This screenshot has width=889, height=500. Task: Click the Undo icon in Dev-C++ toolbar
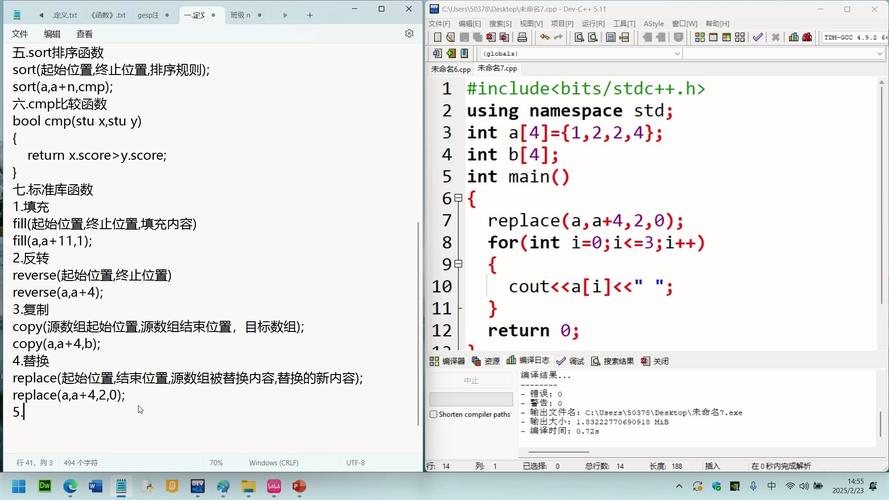pyautogui.click(x=545, y=37)
